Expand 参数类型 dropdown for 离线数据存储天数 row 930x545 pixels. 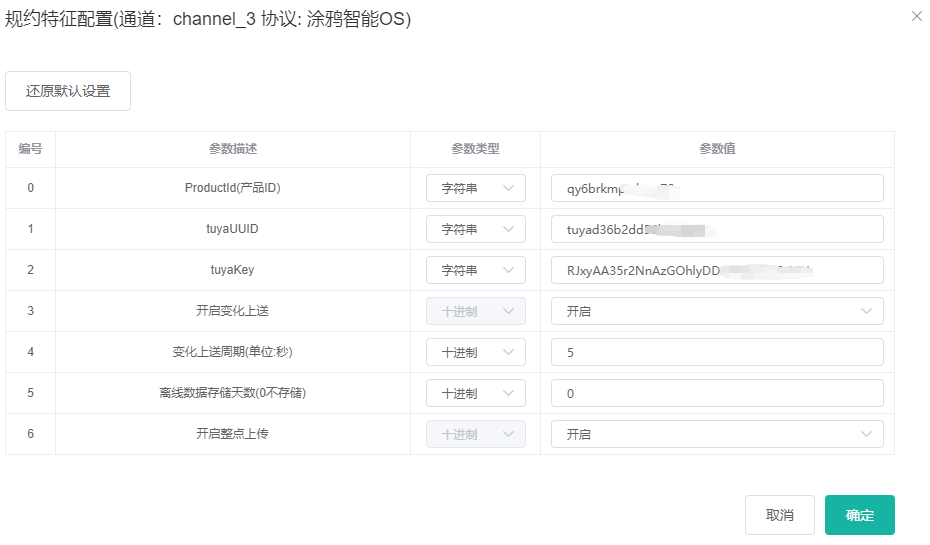click(x=475, y=393)
